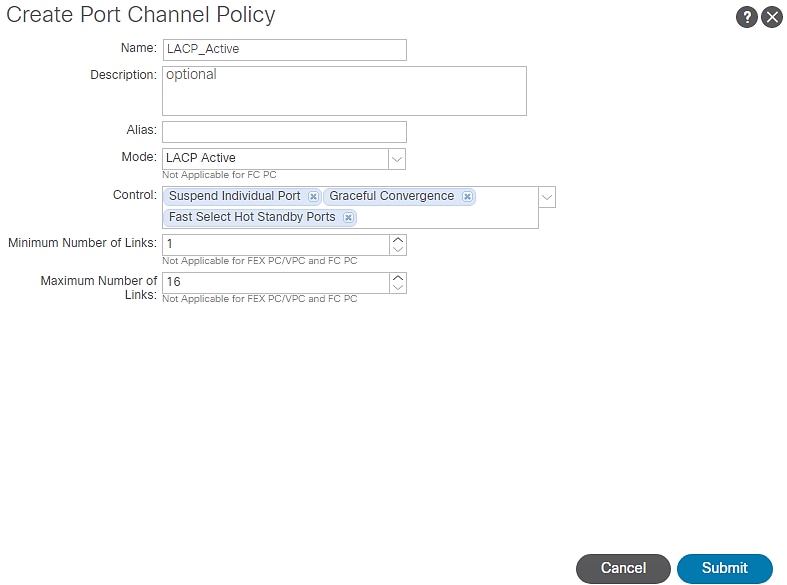Click into the Alias input field
Viewport: 787px width, 585px height.
(284, 132)
